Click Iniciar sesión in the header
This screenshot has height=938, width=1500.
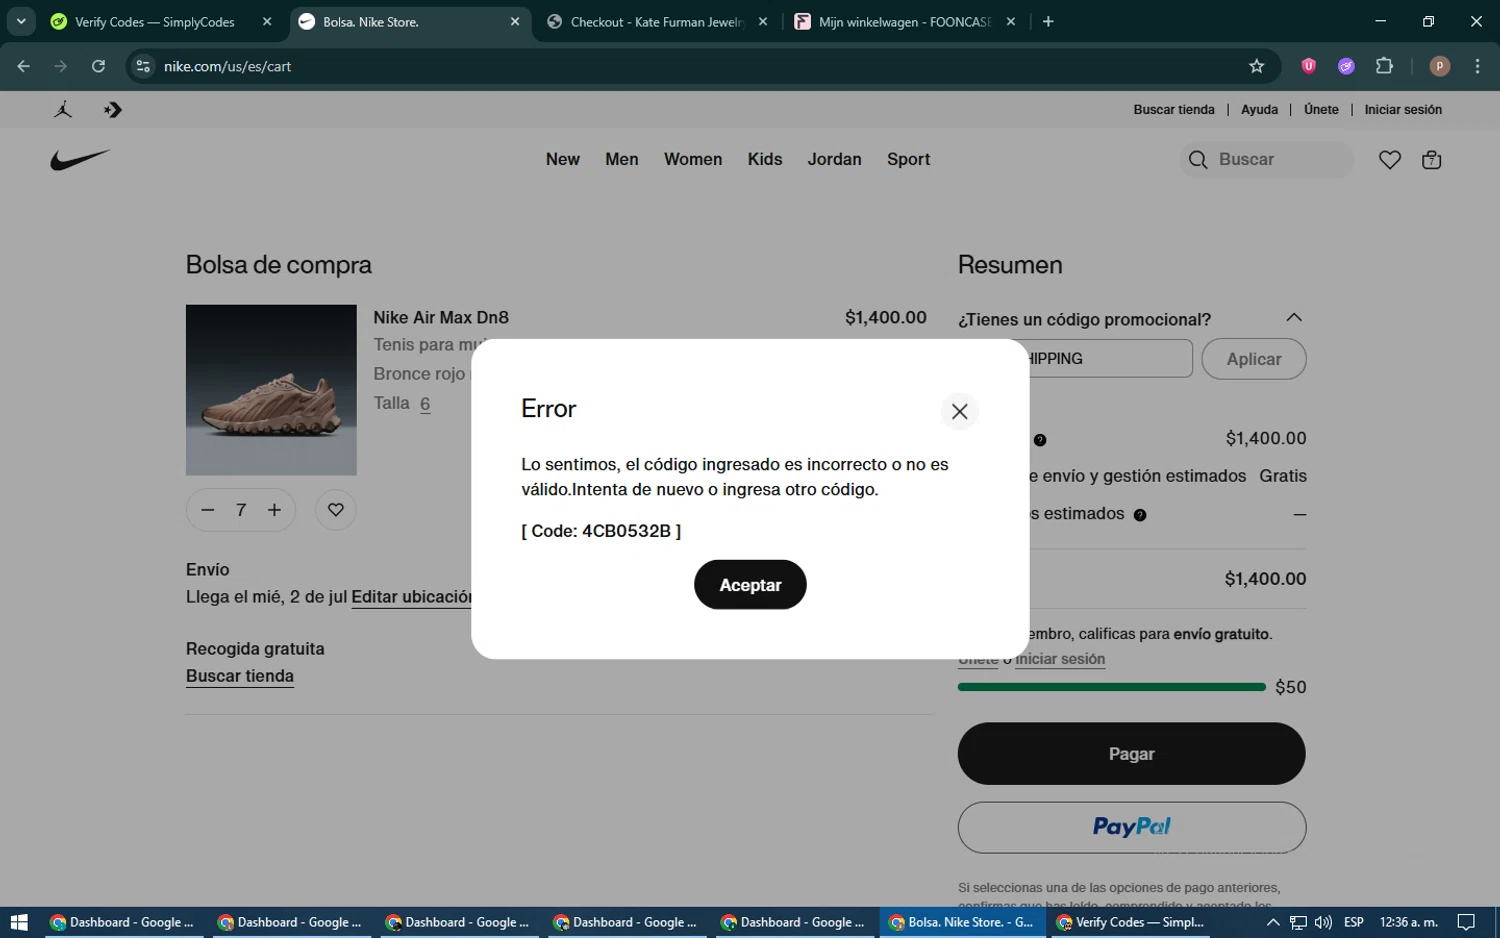[1403, 110]
